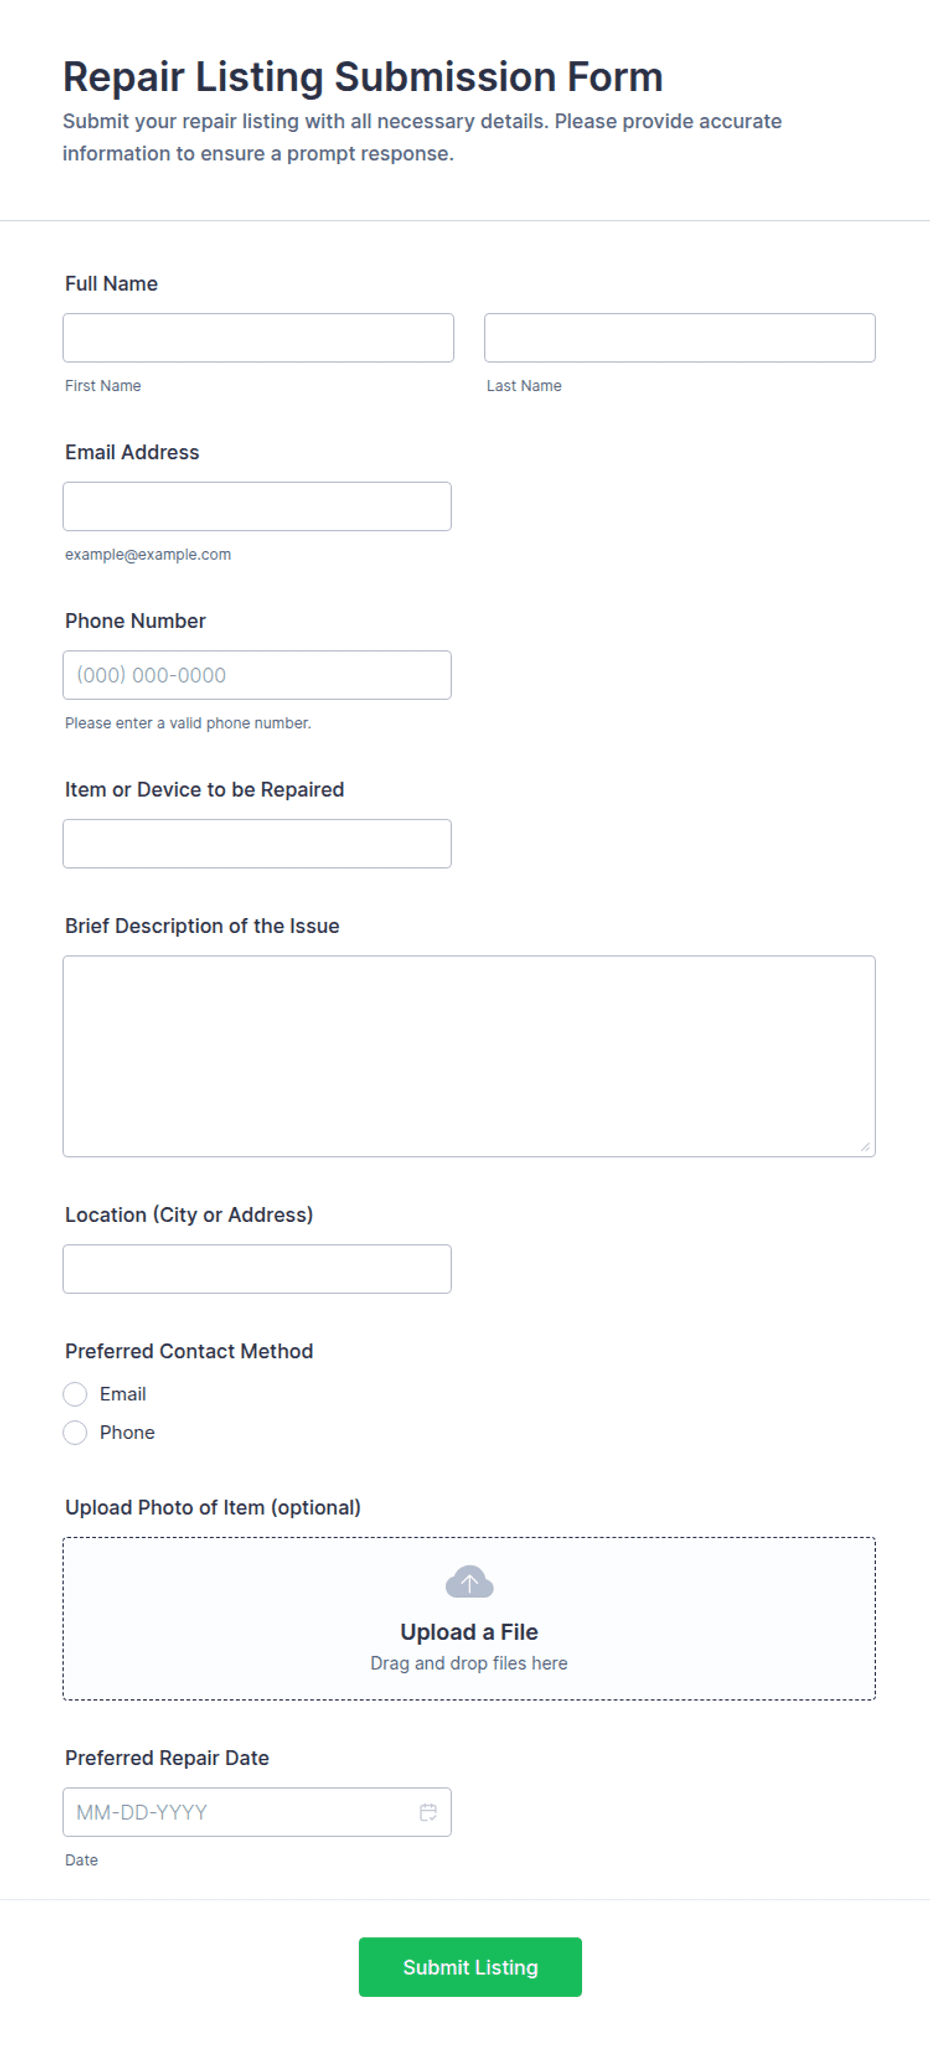Viewport: 930px width, 2046px height.
Task: Focus the Last Name input field
Action: (680, 338)
